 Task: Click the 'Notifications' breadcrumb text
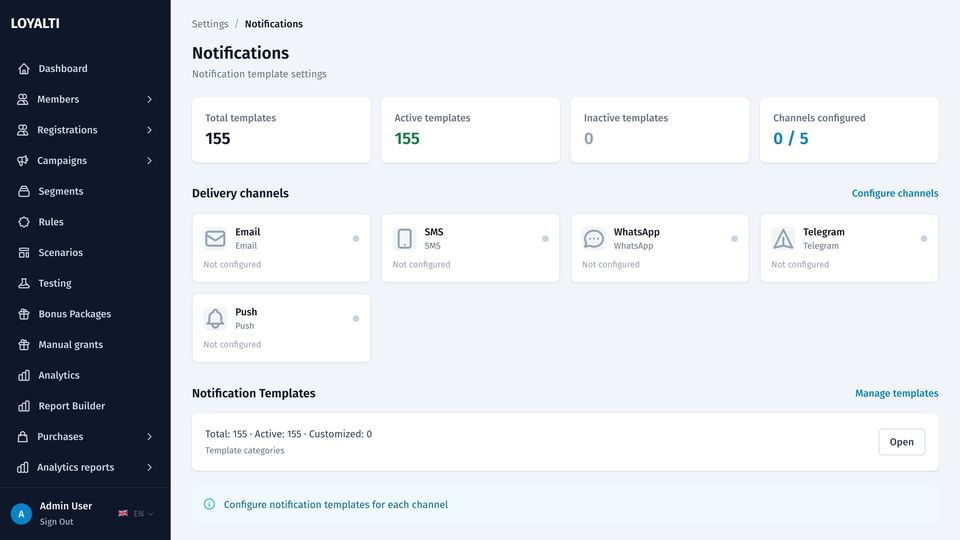pos(274,24)
